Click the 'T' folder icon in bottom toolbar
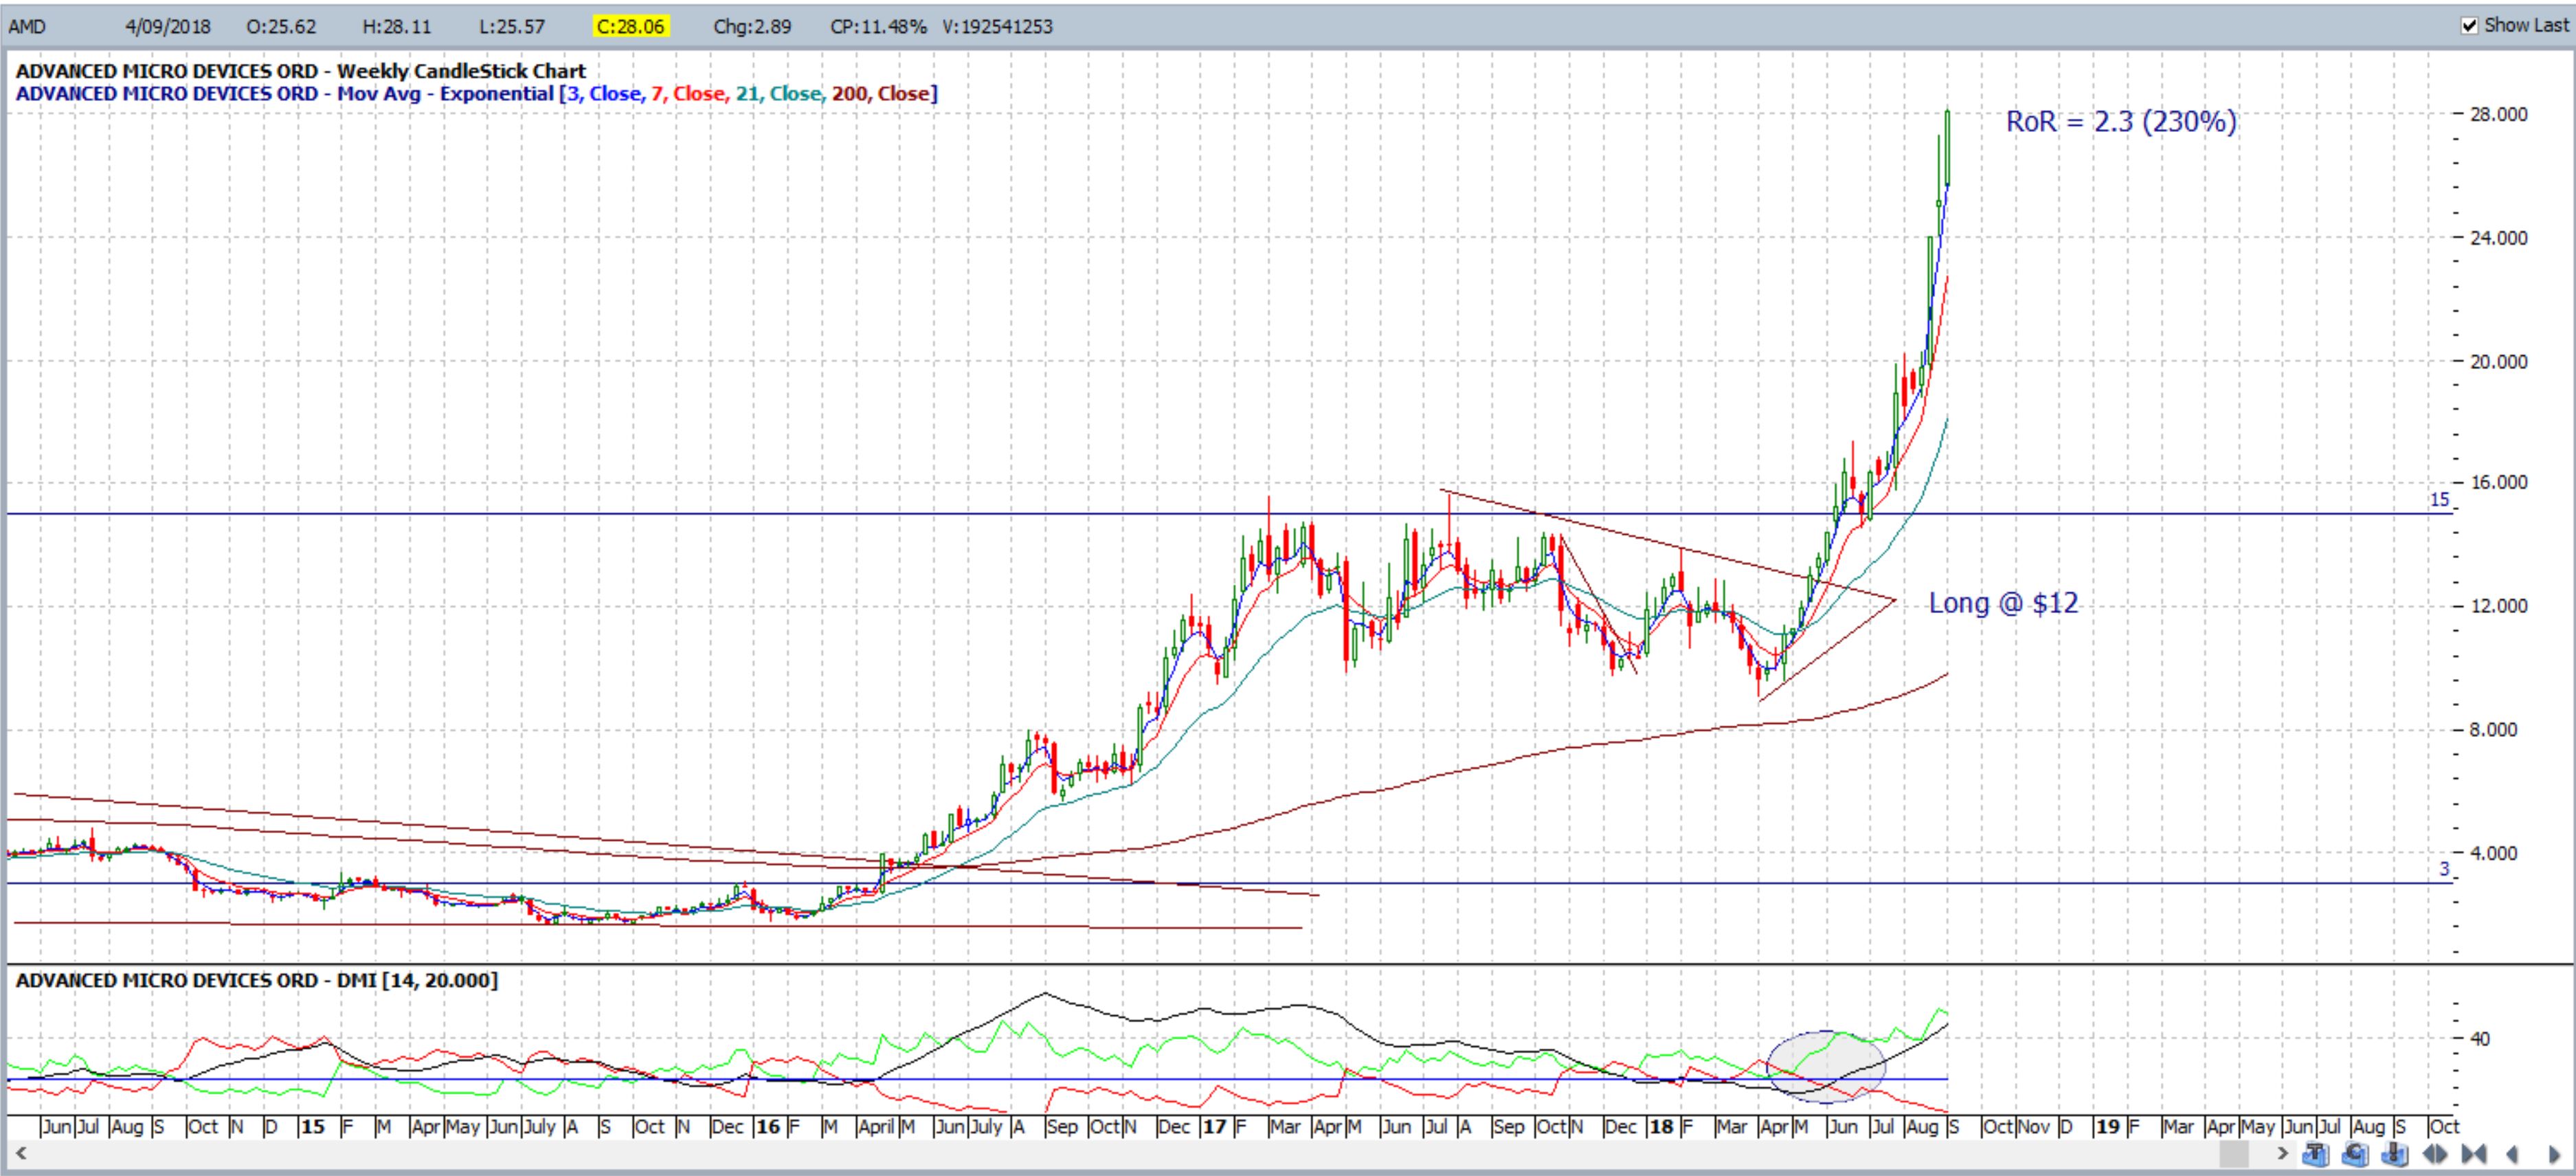Image resolution: width=2576 pixels, height=1176 pixels. (2316, 1154)
